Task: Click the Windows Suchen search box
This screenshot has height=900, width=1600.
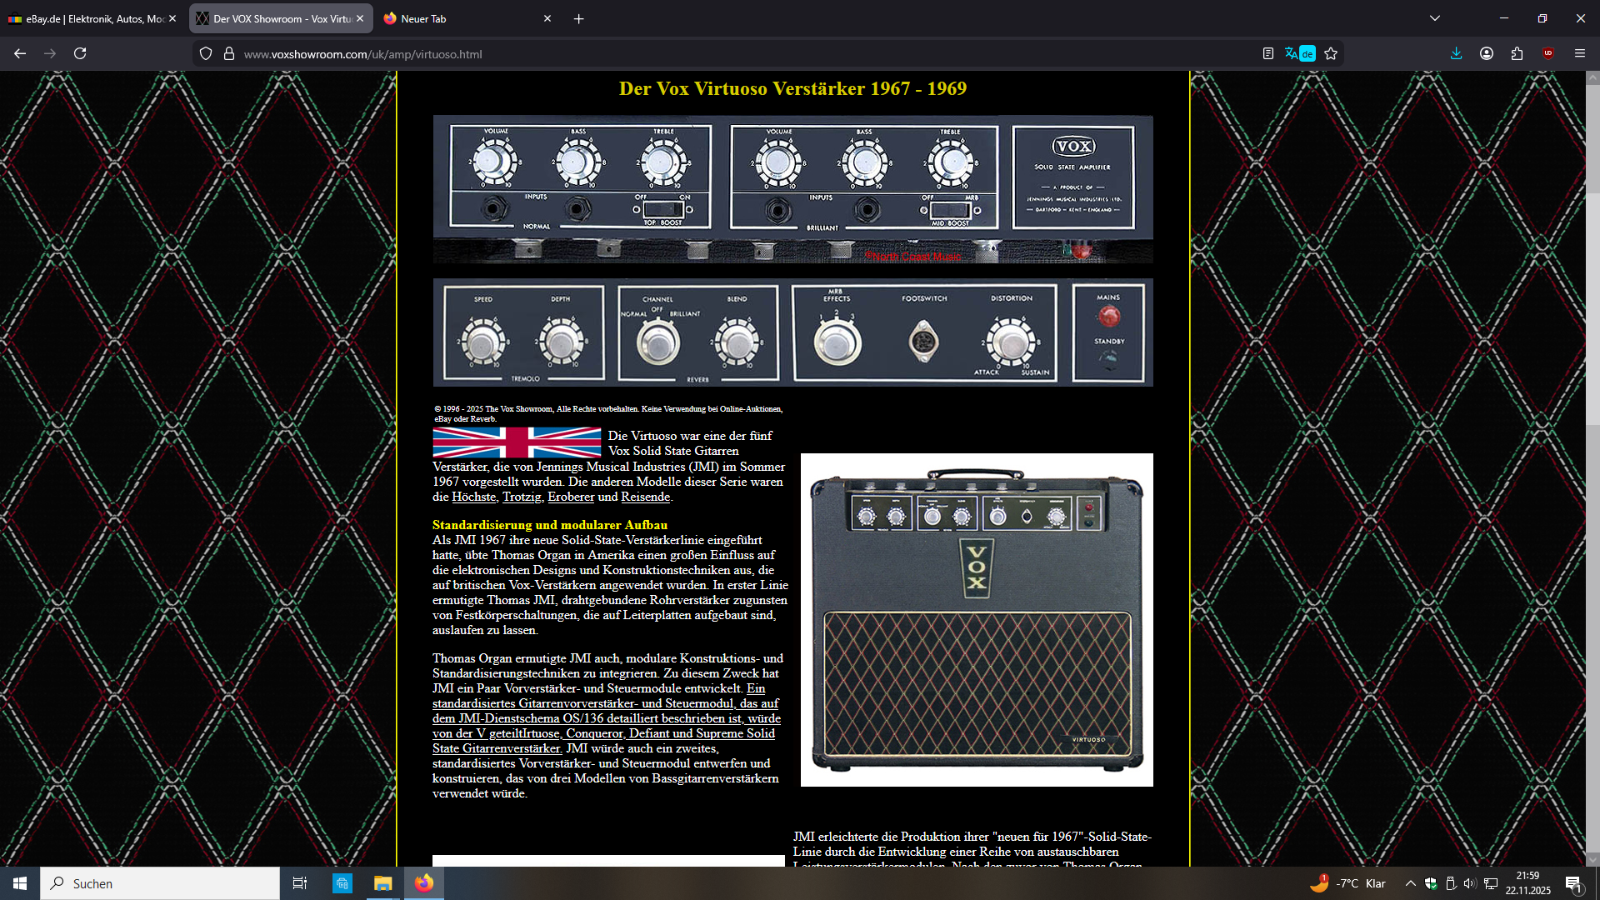Action: [160, 883]
